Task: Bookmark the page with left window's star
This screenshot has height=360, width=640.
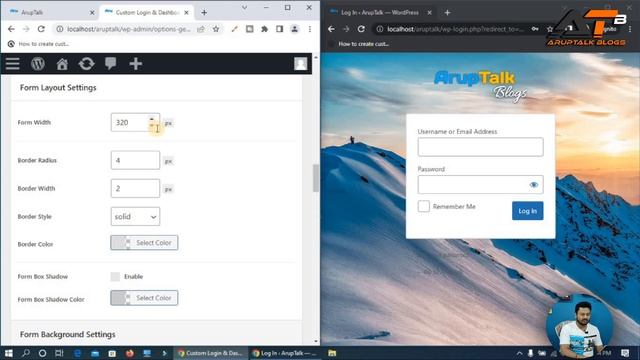Action: point(216,29)
